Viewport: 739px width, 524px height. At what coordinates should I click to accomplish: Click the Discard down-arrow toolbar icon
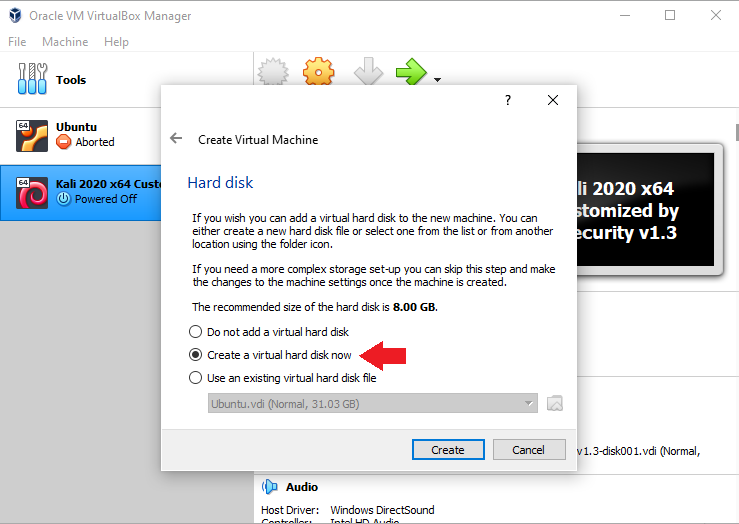pyautogui.click(x=368, y=72)
